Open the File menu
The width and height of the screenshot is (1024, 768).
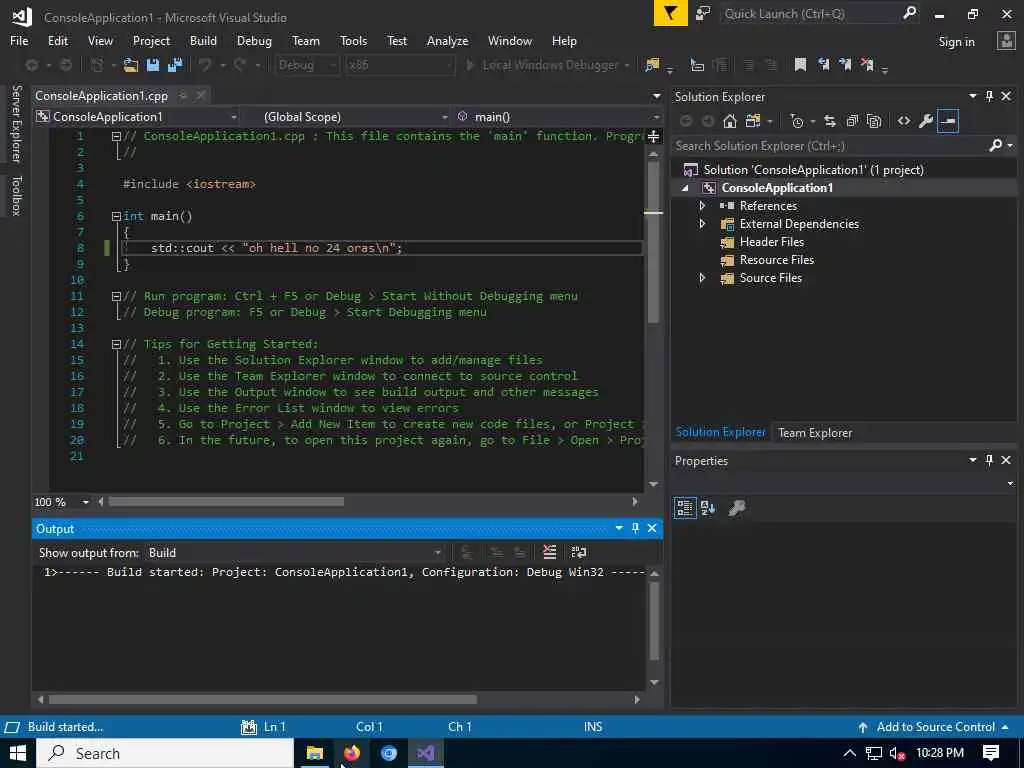coord(19,40)
